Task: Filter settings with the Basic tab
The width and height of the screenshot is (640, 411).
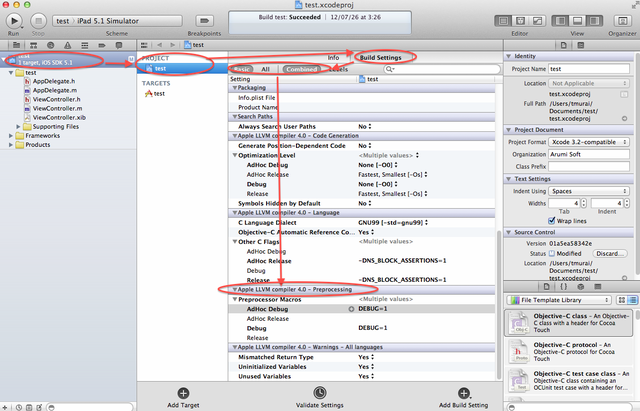Action: 242,69
